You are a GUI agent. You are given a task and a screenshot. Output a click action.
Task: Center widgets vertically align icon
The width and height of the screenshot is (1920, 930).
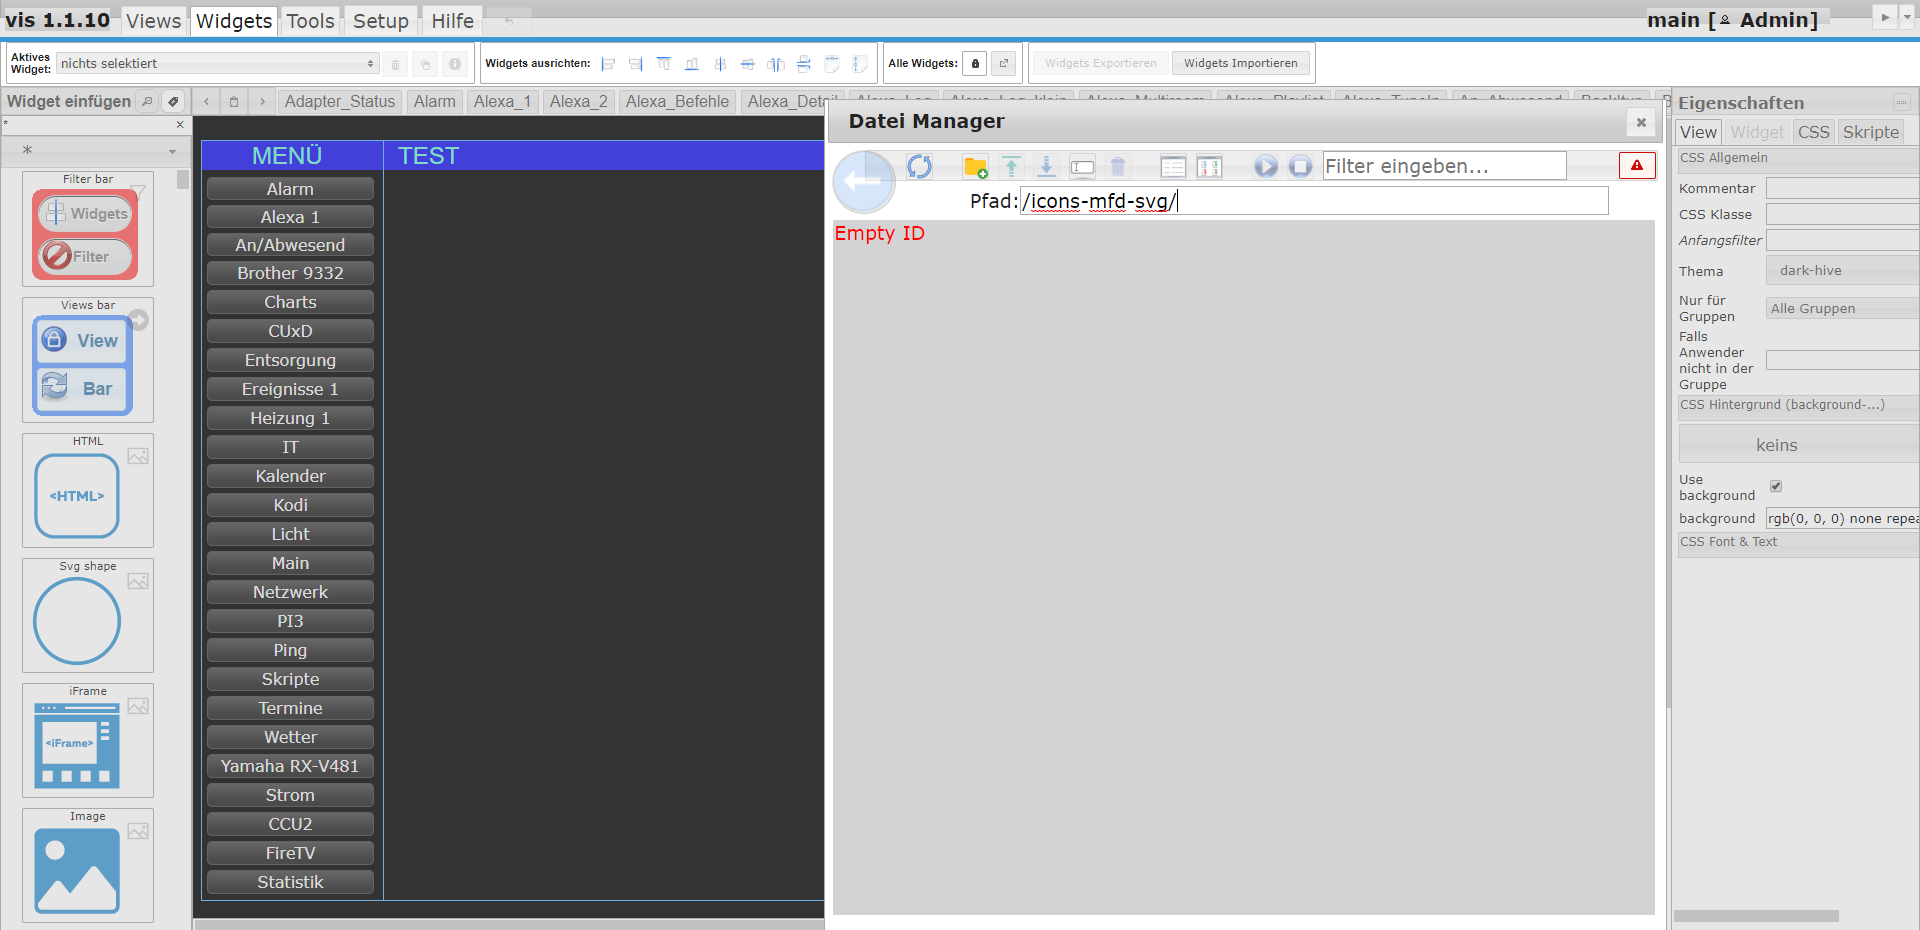coord(720,64)
